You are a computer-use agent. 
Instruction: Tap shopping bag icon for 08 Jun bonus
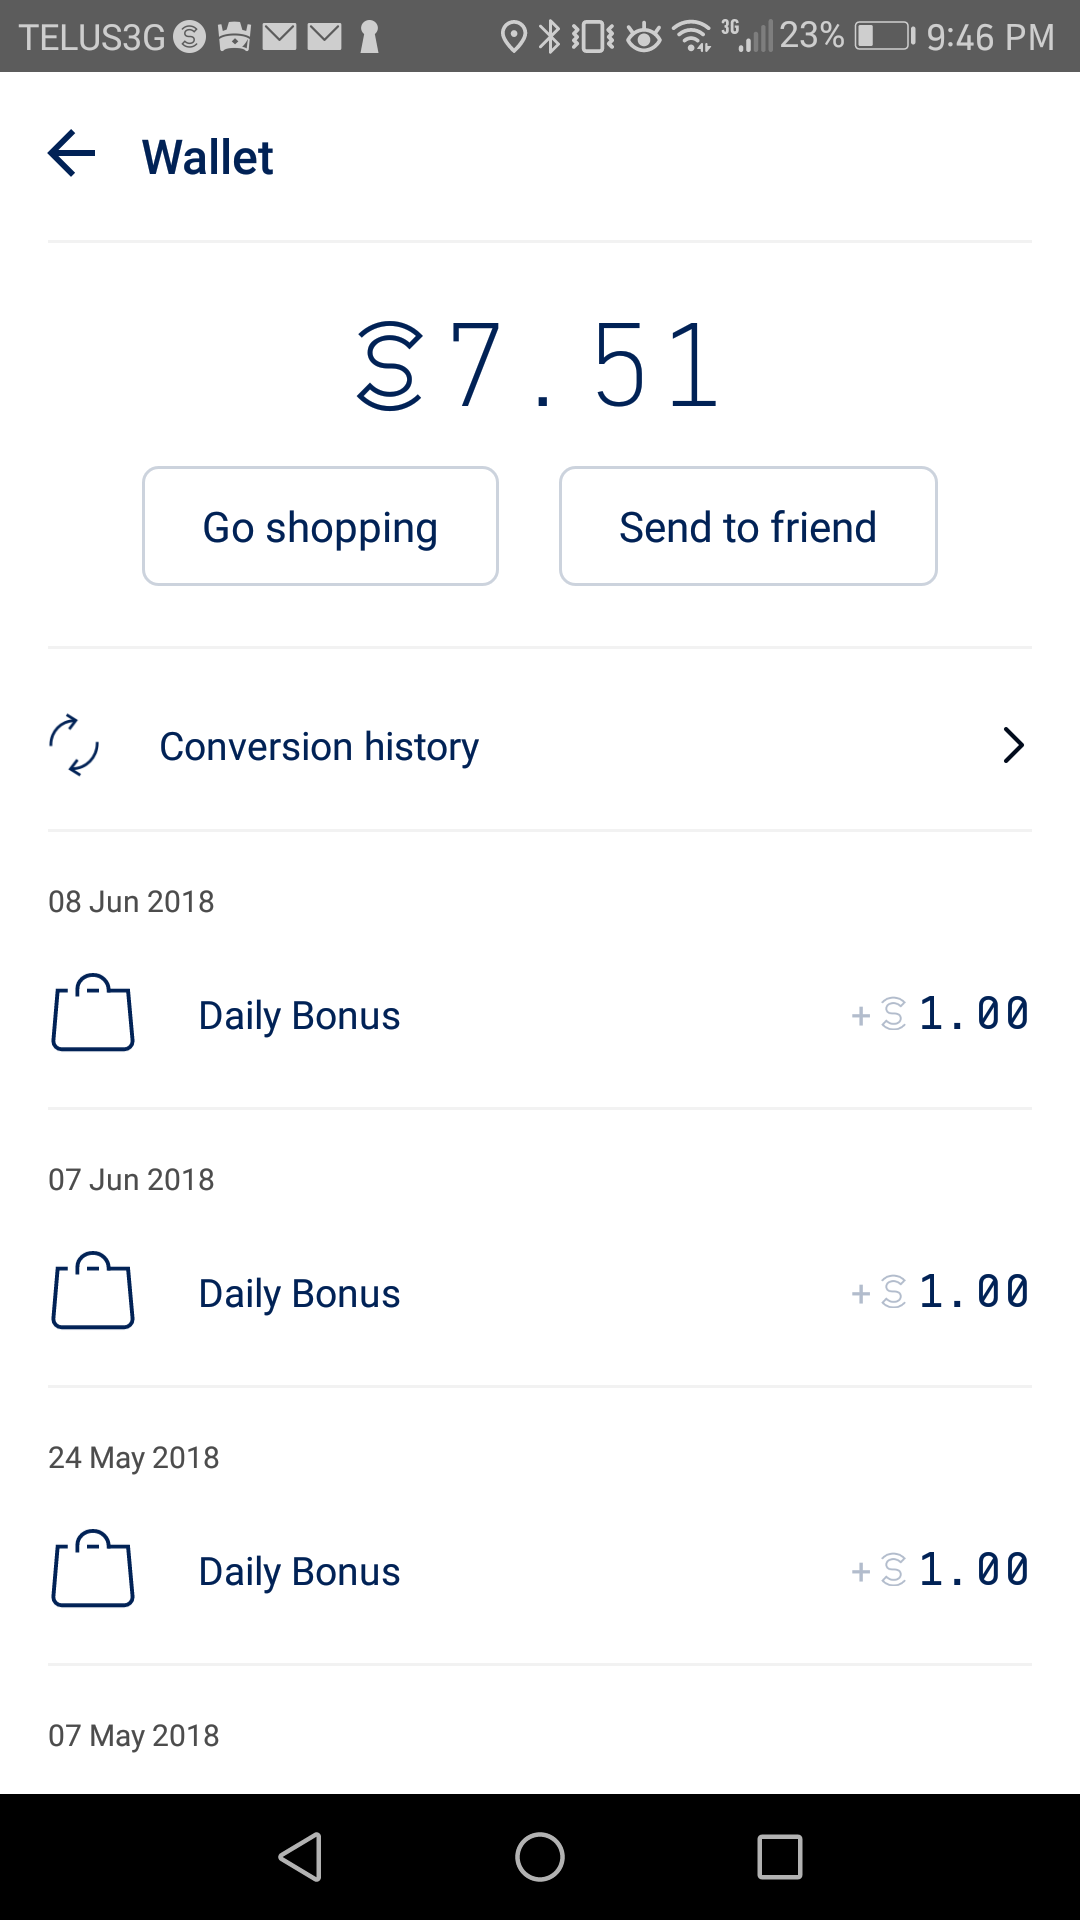pos(93,1014)
